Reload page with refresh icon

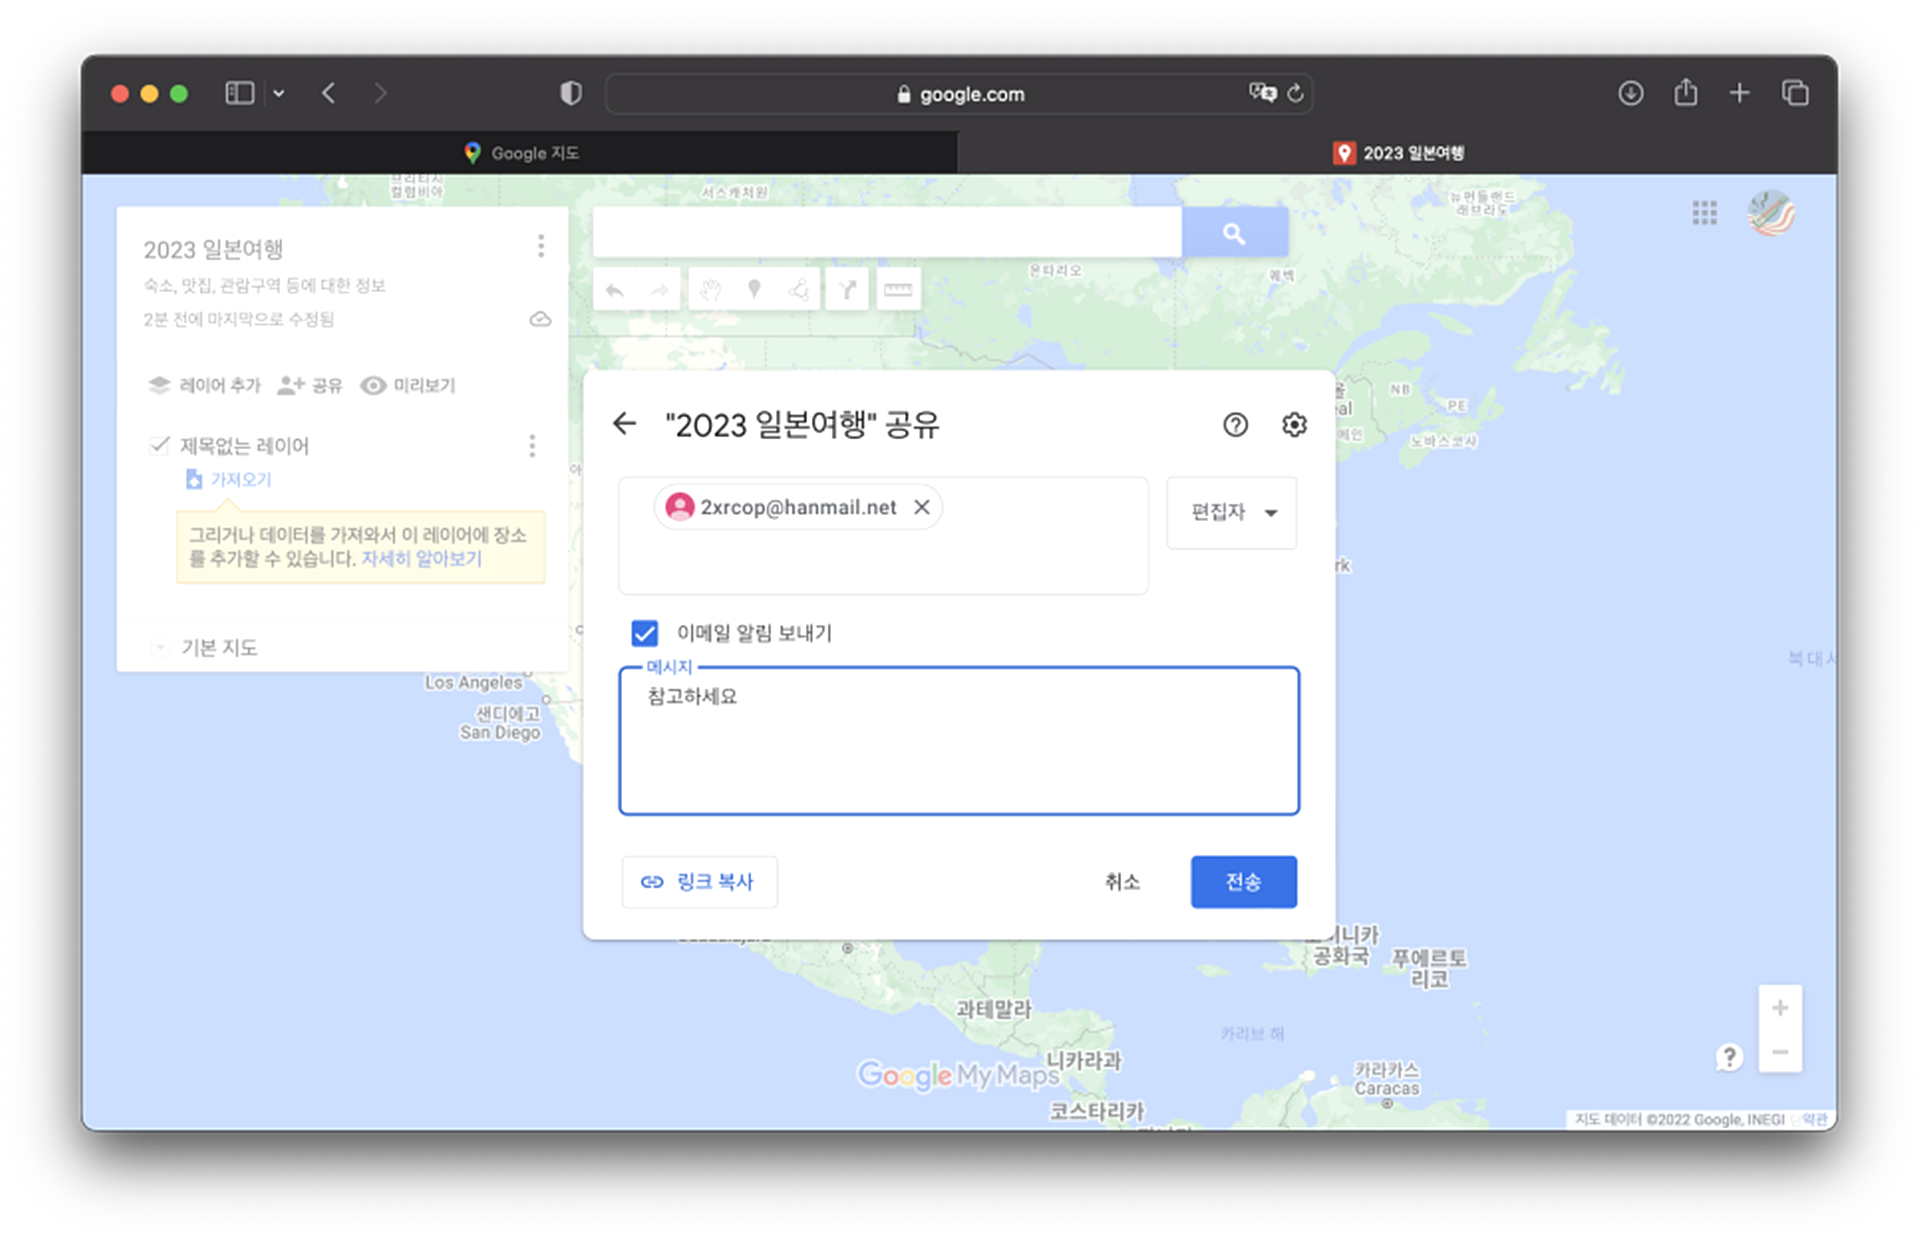1295,93
